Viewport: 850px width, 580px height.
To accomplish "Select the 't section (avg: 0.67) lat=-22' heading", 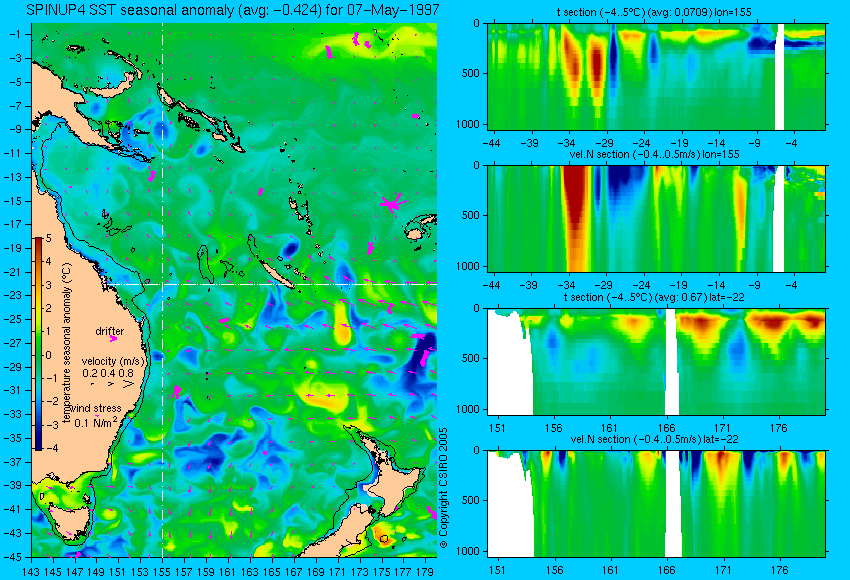I will click(x=654, y=297).
